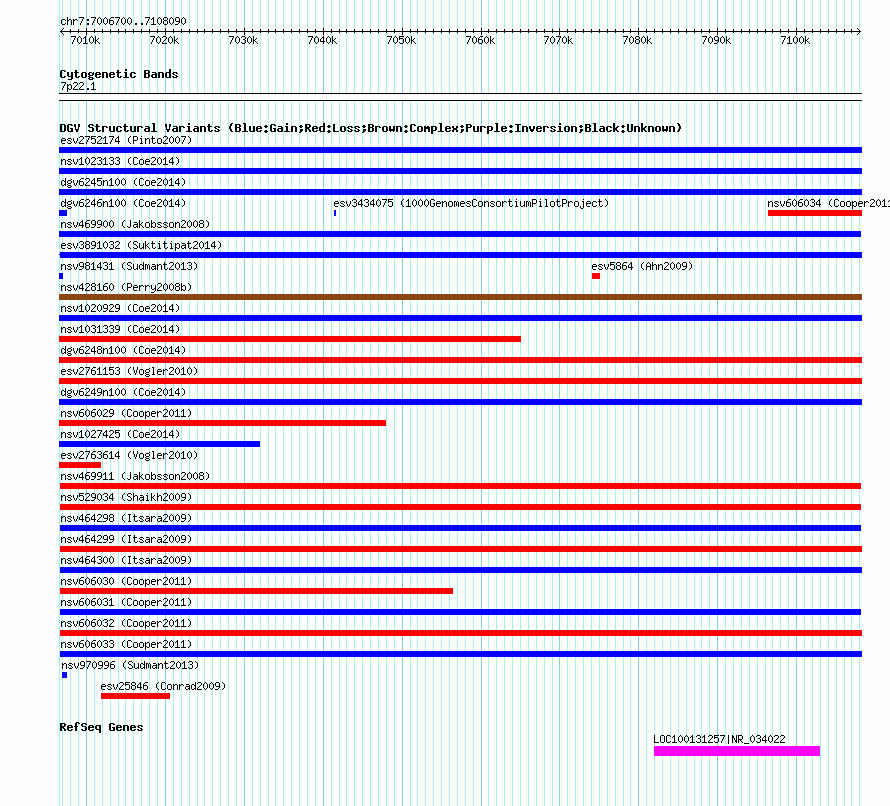Select nsv464298 (Itsara2009) label
The image size is (890, 806).
tap(126, 518)
